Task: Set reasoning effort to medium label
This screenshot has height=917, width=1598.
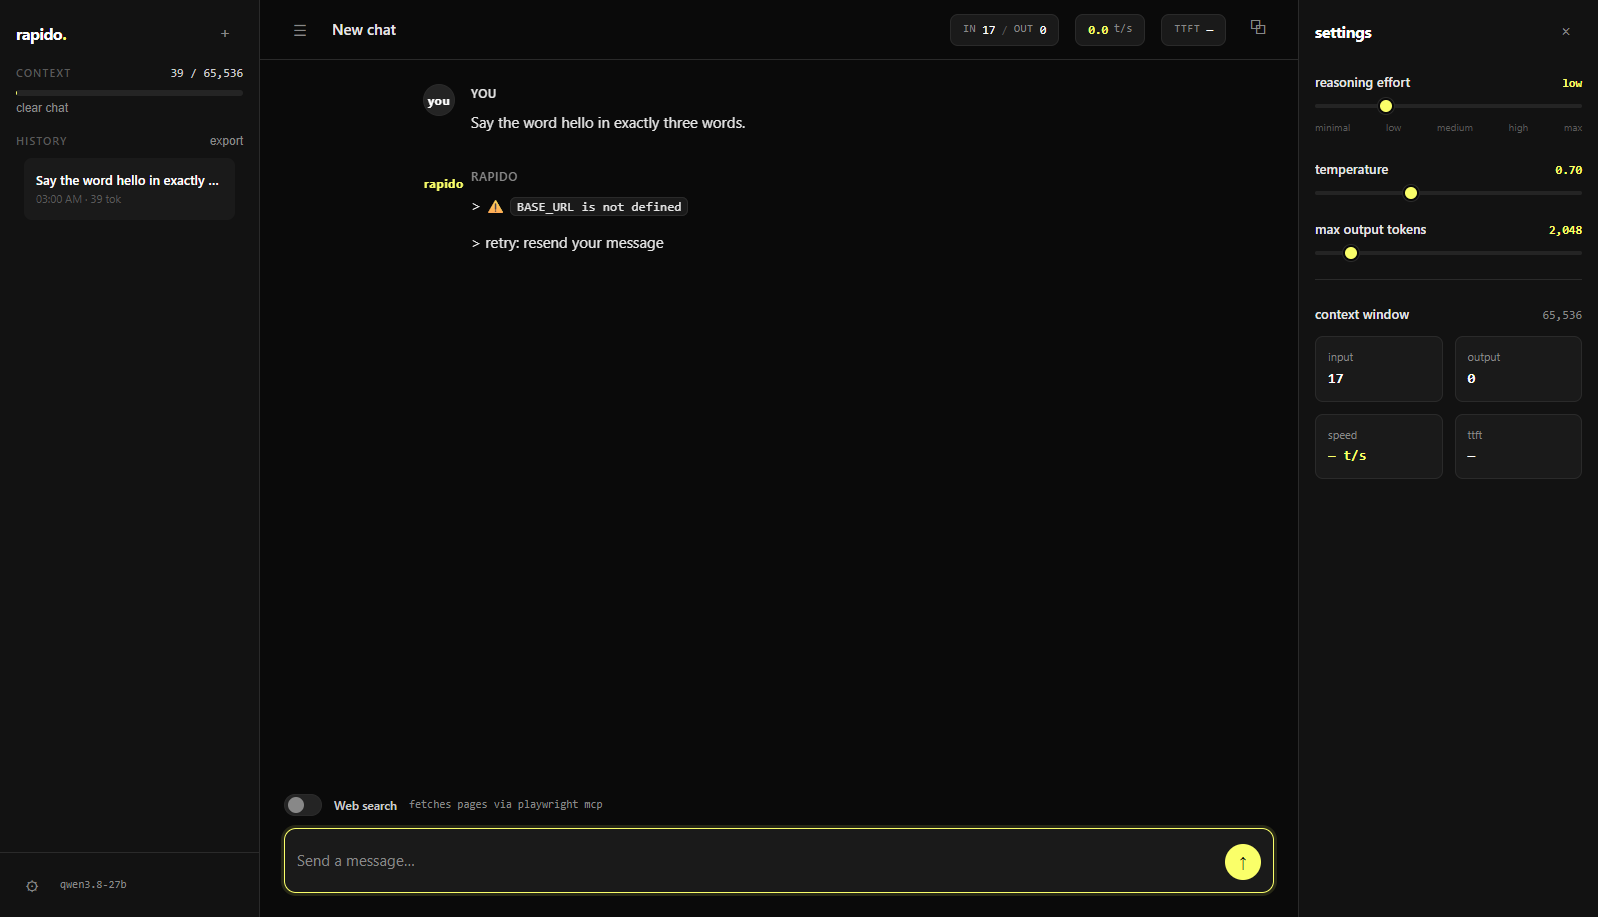Action: 1455,128
